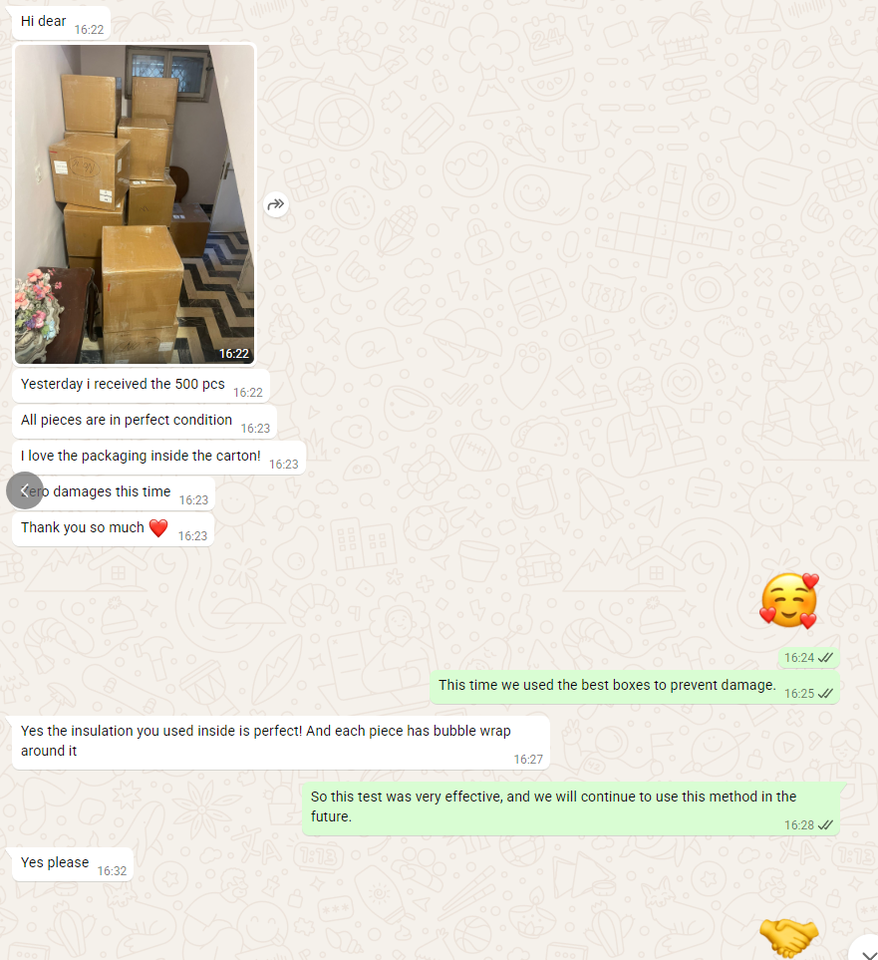Click the handshake emoji message
Viewport: 878px width, 960px height.
pos(789,937)
